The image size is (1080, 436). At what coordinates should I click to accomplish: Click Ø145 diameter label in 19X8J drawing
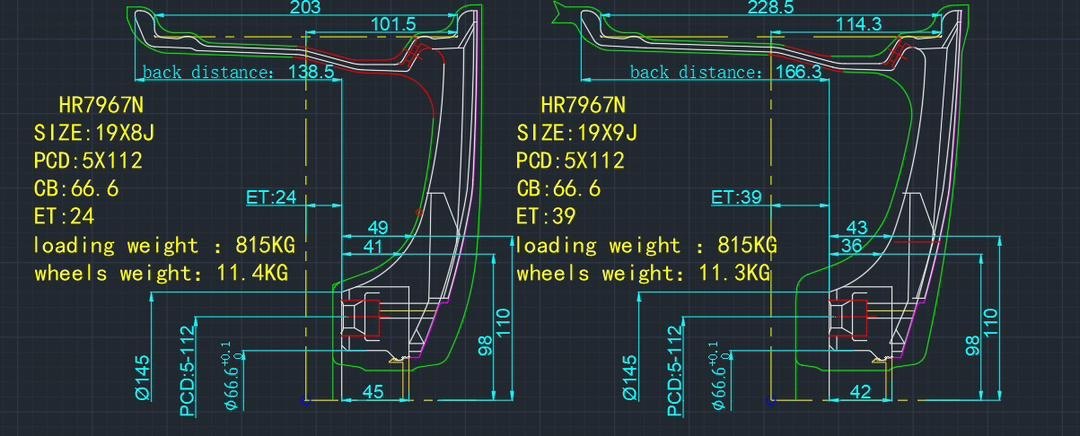(x=142, y=377)
